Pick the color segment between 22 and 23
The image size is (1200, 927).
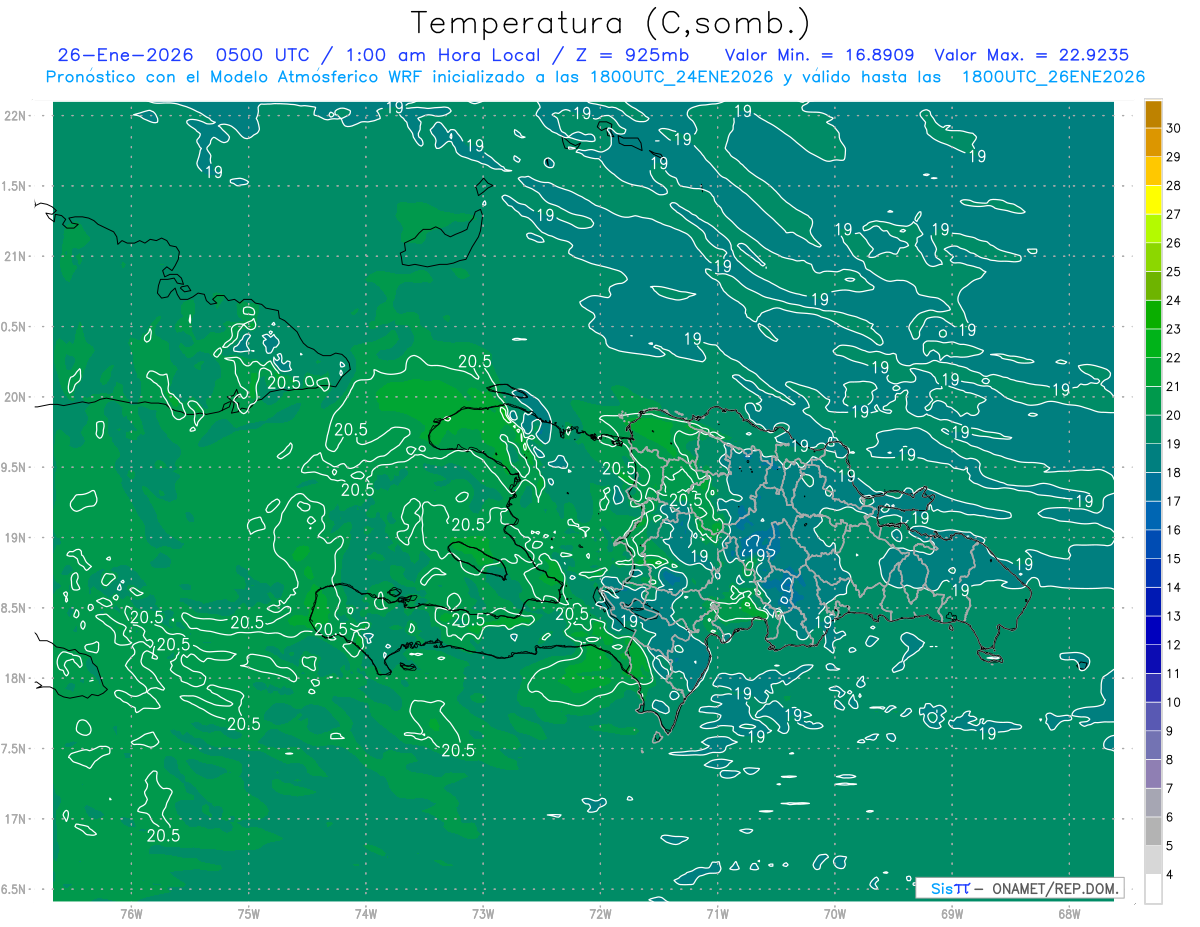(1153, 343)
